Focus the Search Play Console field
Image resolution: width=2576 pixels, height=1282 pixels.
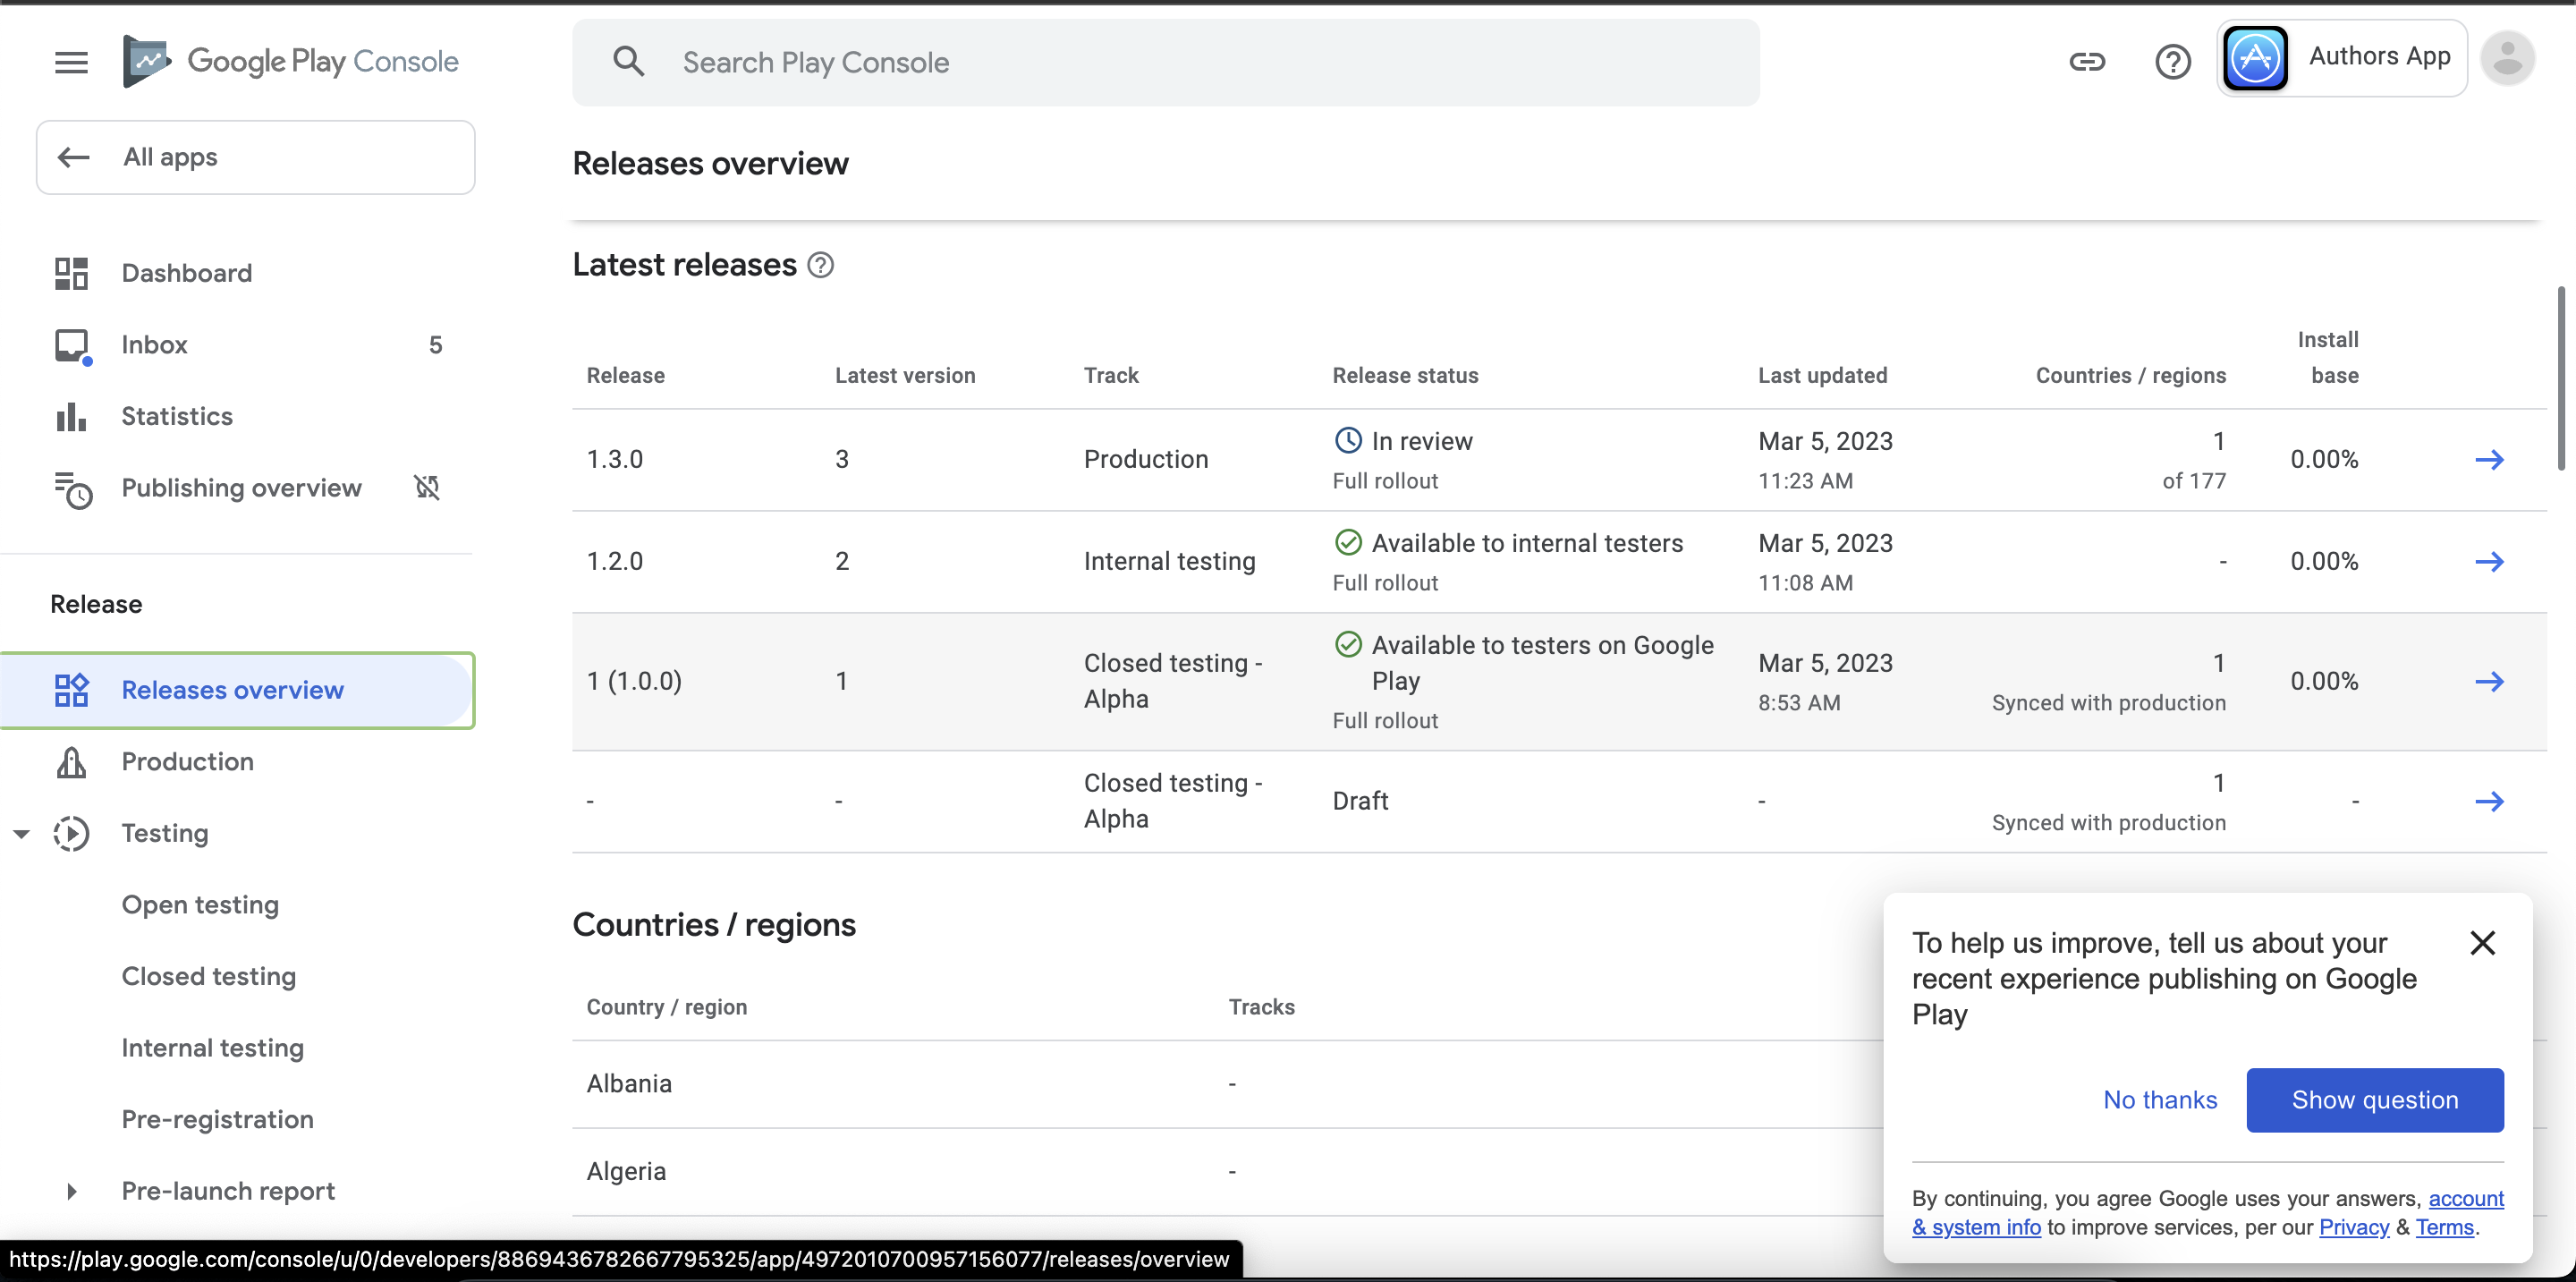[x=1166, y=62]
